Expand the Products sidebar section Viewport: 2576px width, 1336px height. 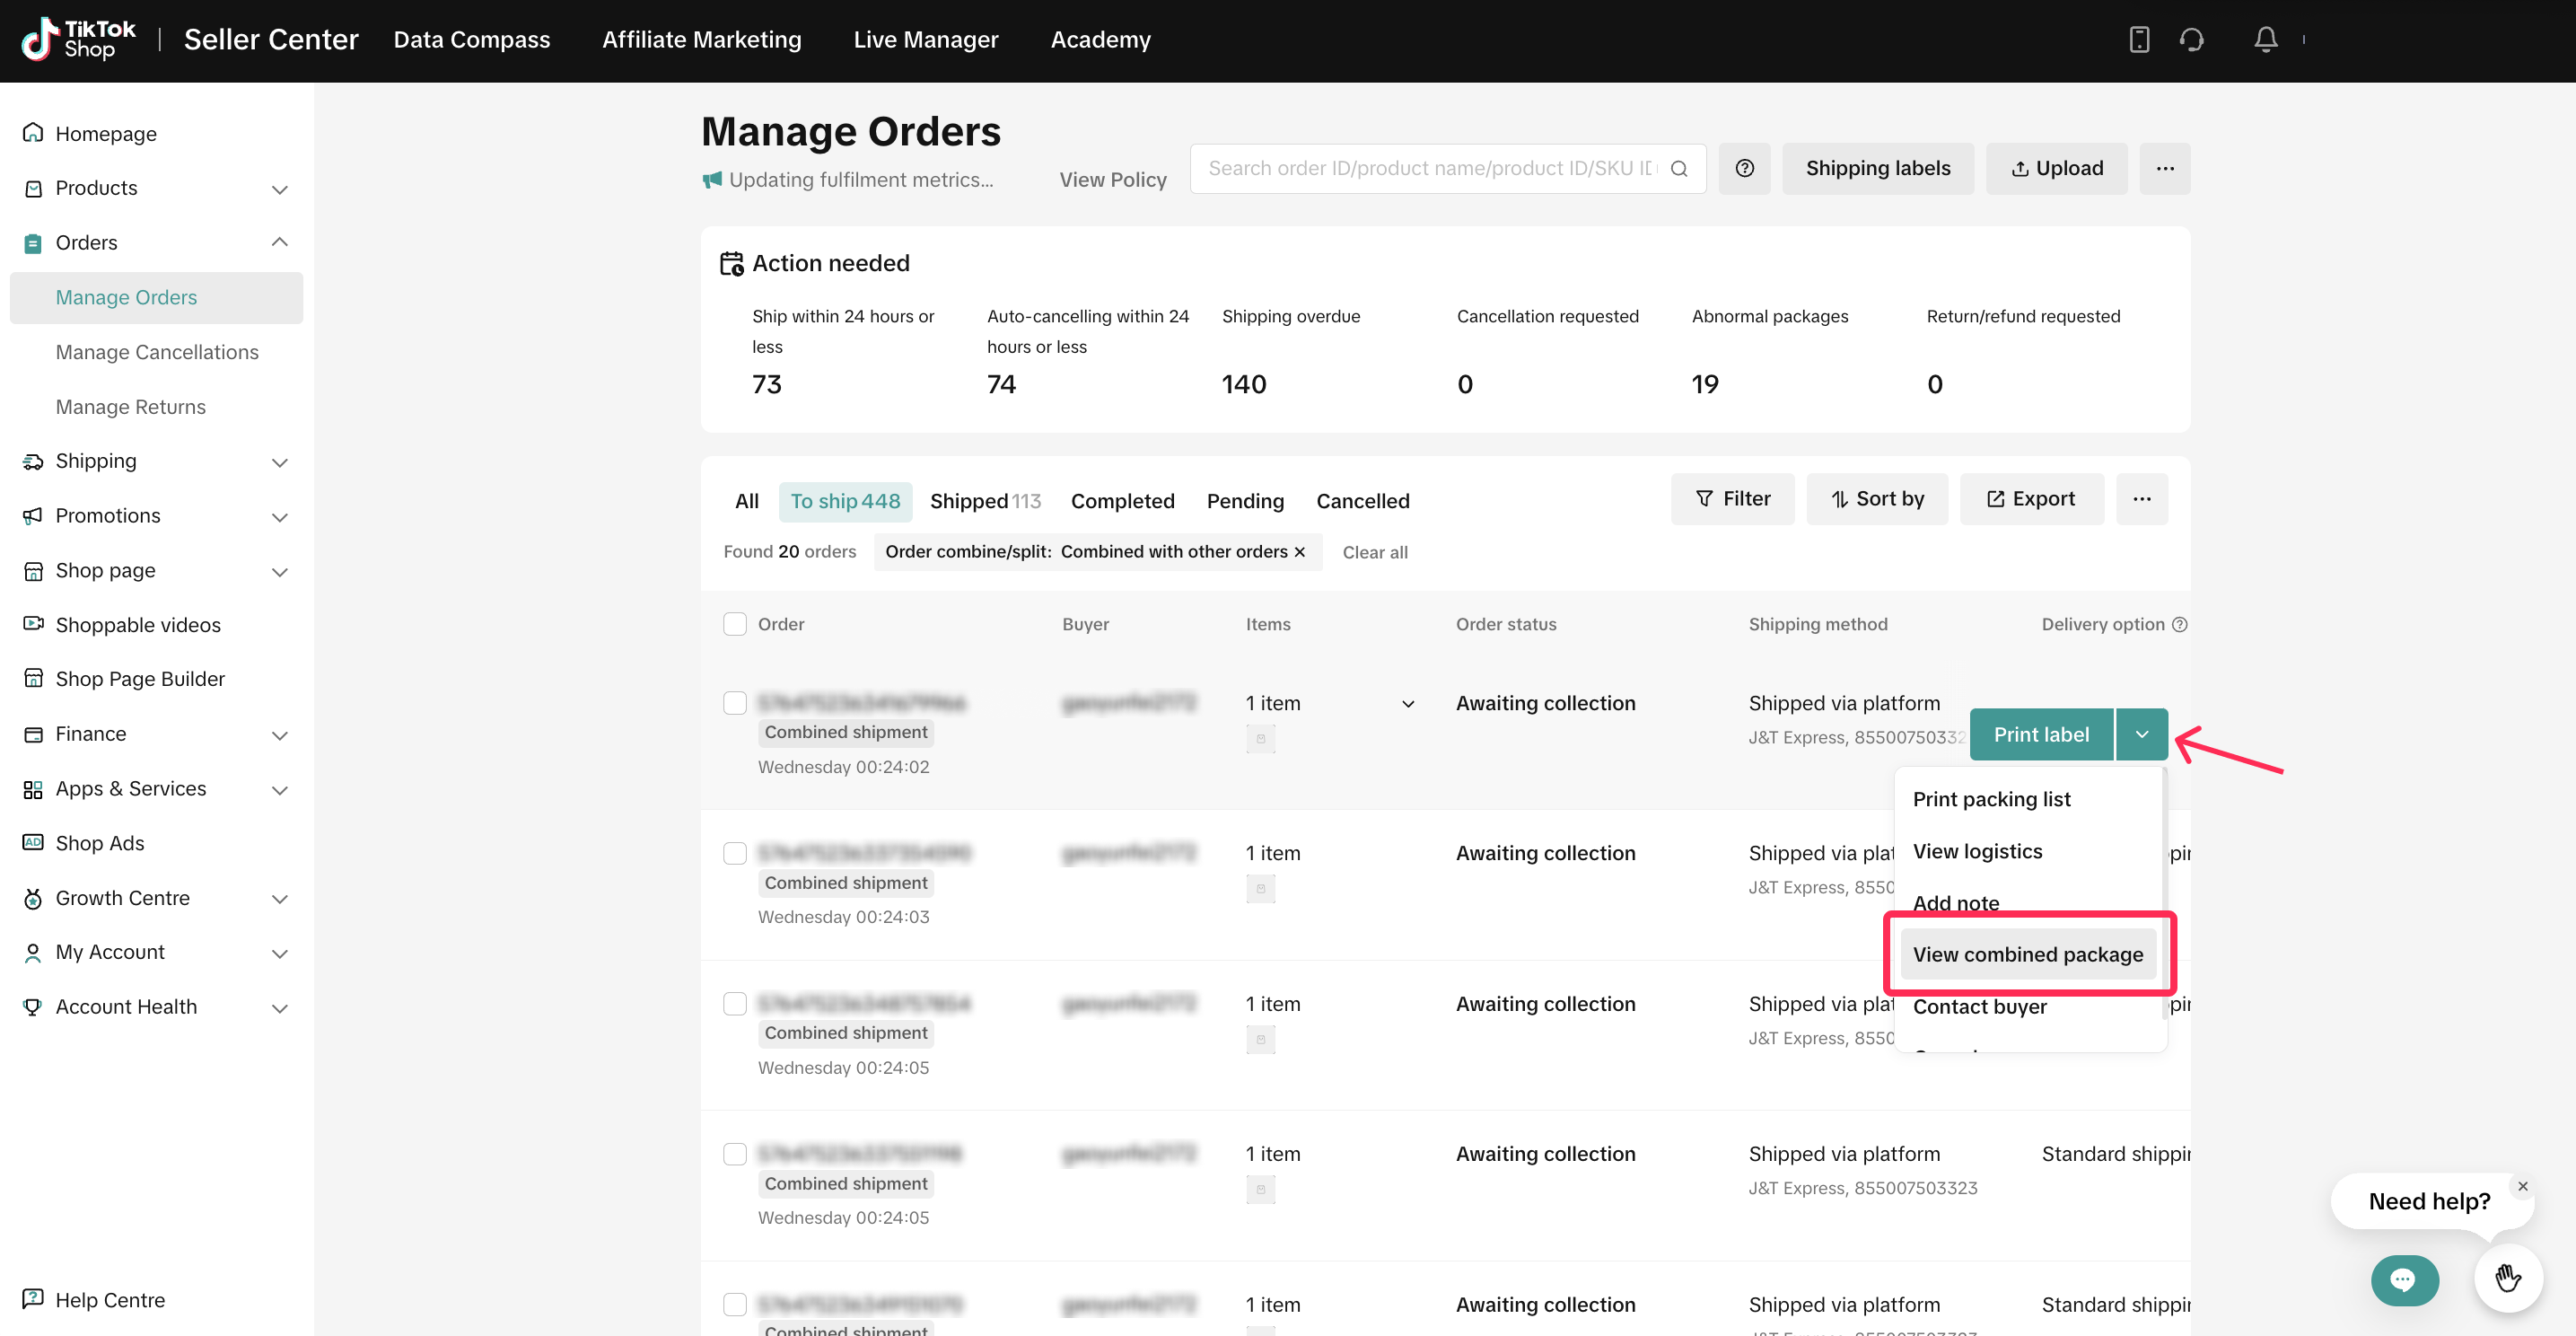[279, 189]
